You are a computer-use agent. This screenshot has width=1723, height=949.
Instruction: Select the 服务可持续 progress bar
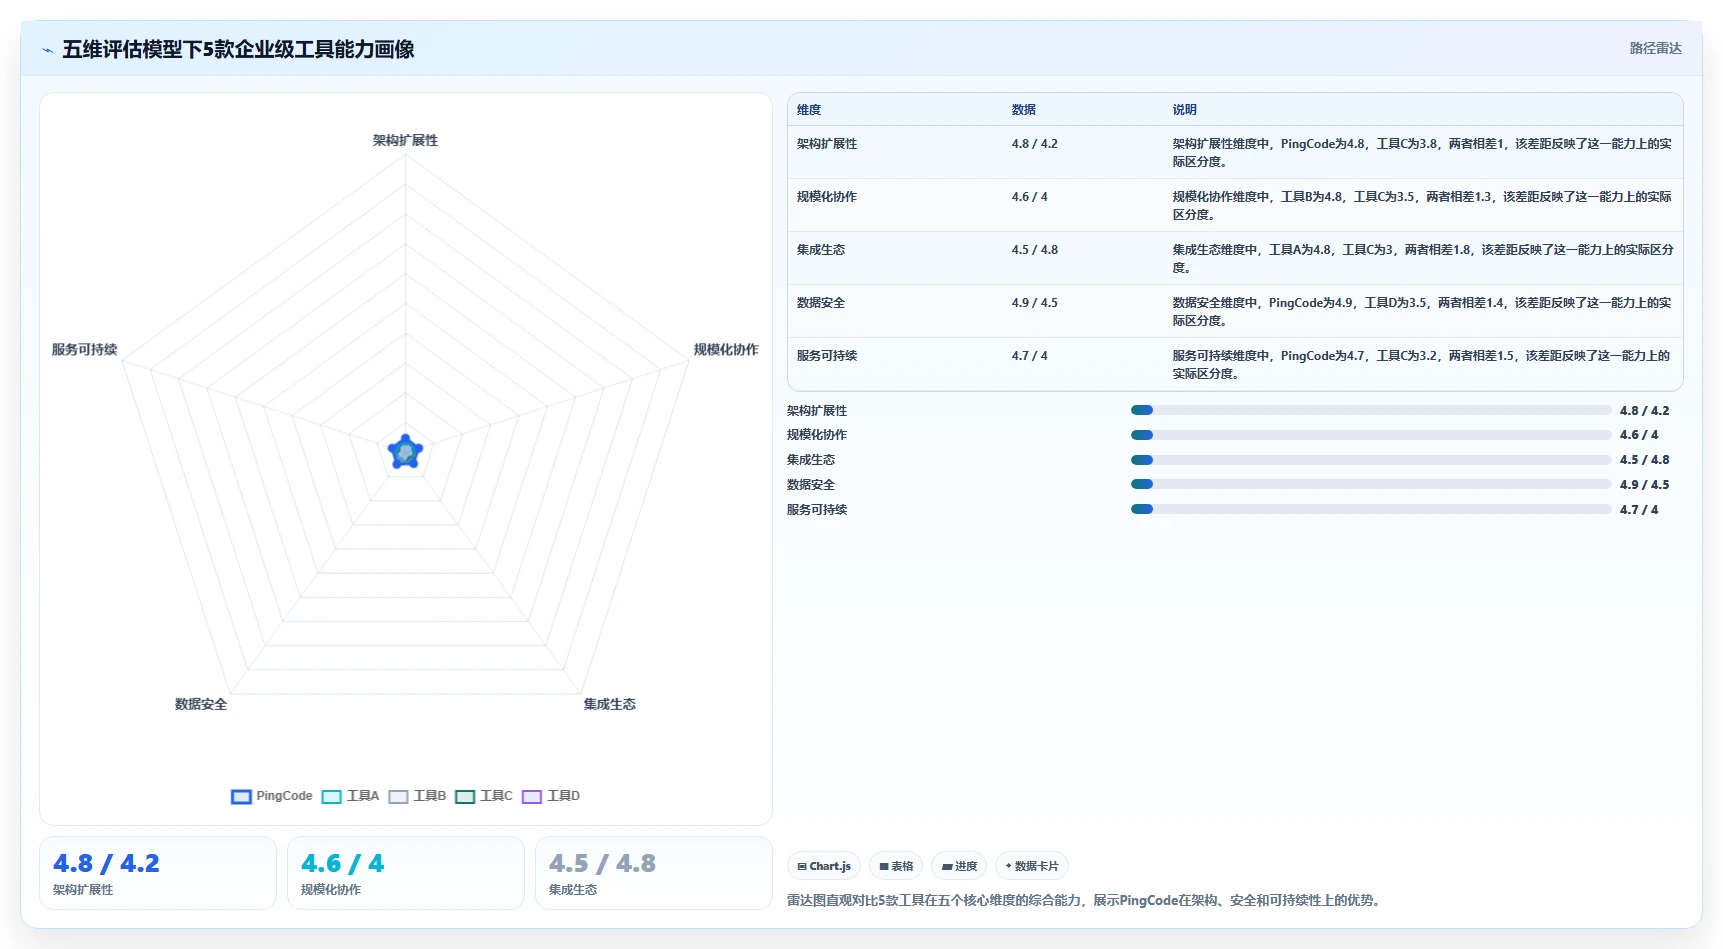[x=1370, y=509]
